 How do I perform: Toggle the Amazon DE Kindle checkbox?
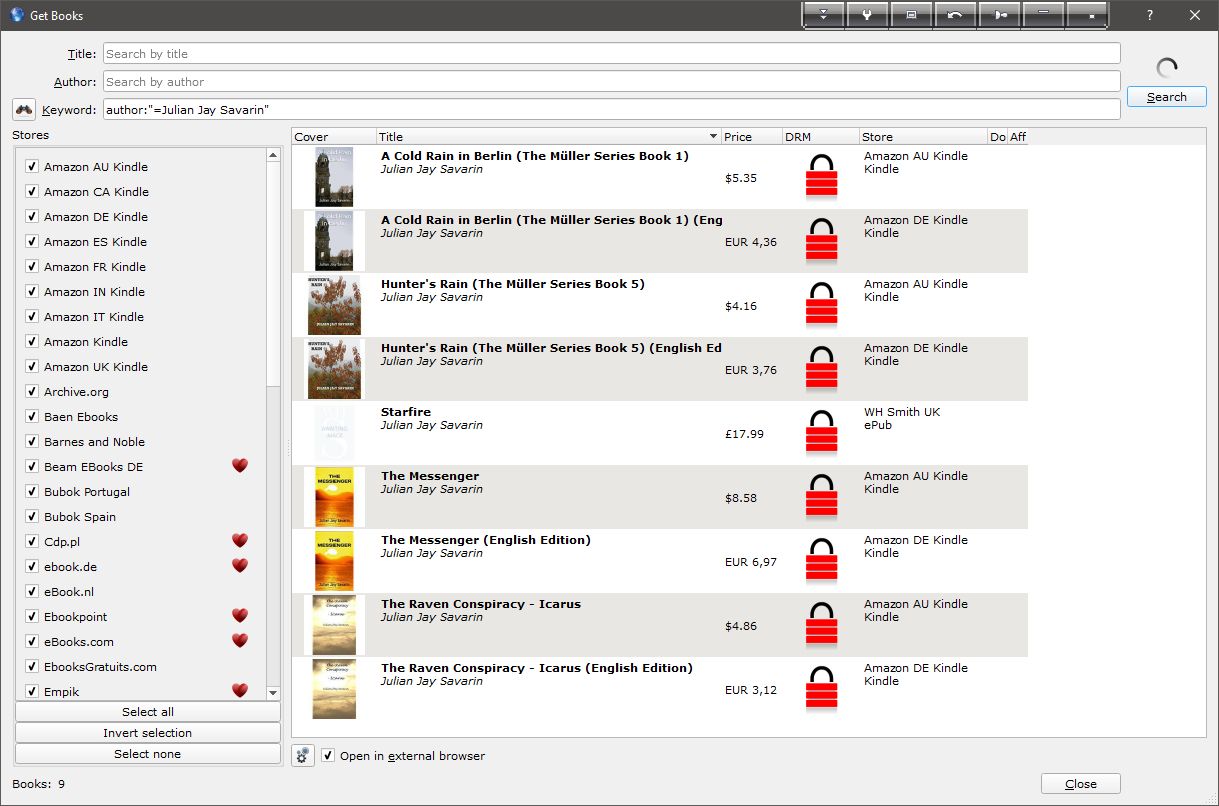tap(32, 216)
